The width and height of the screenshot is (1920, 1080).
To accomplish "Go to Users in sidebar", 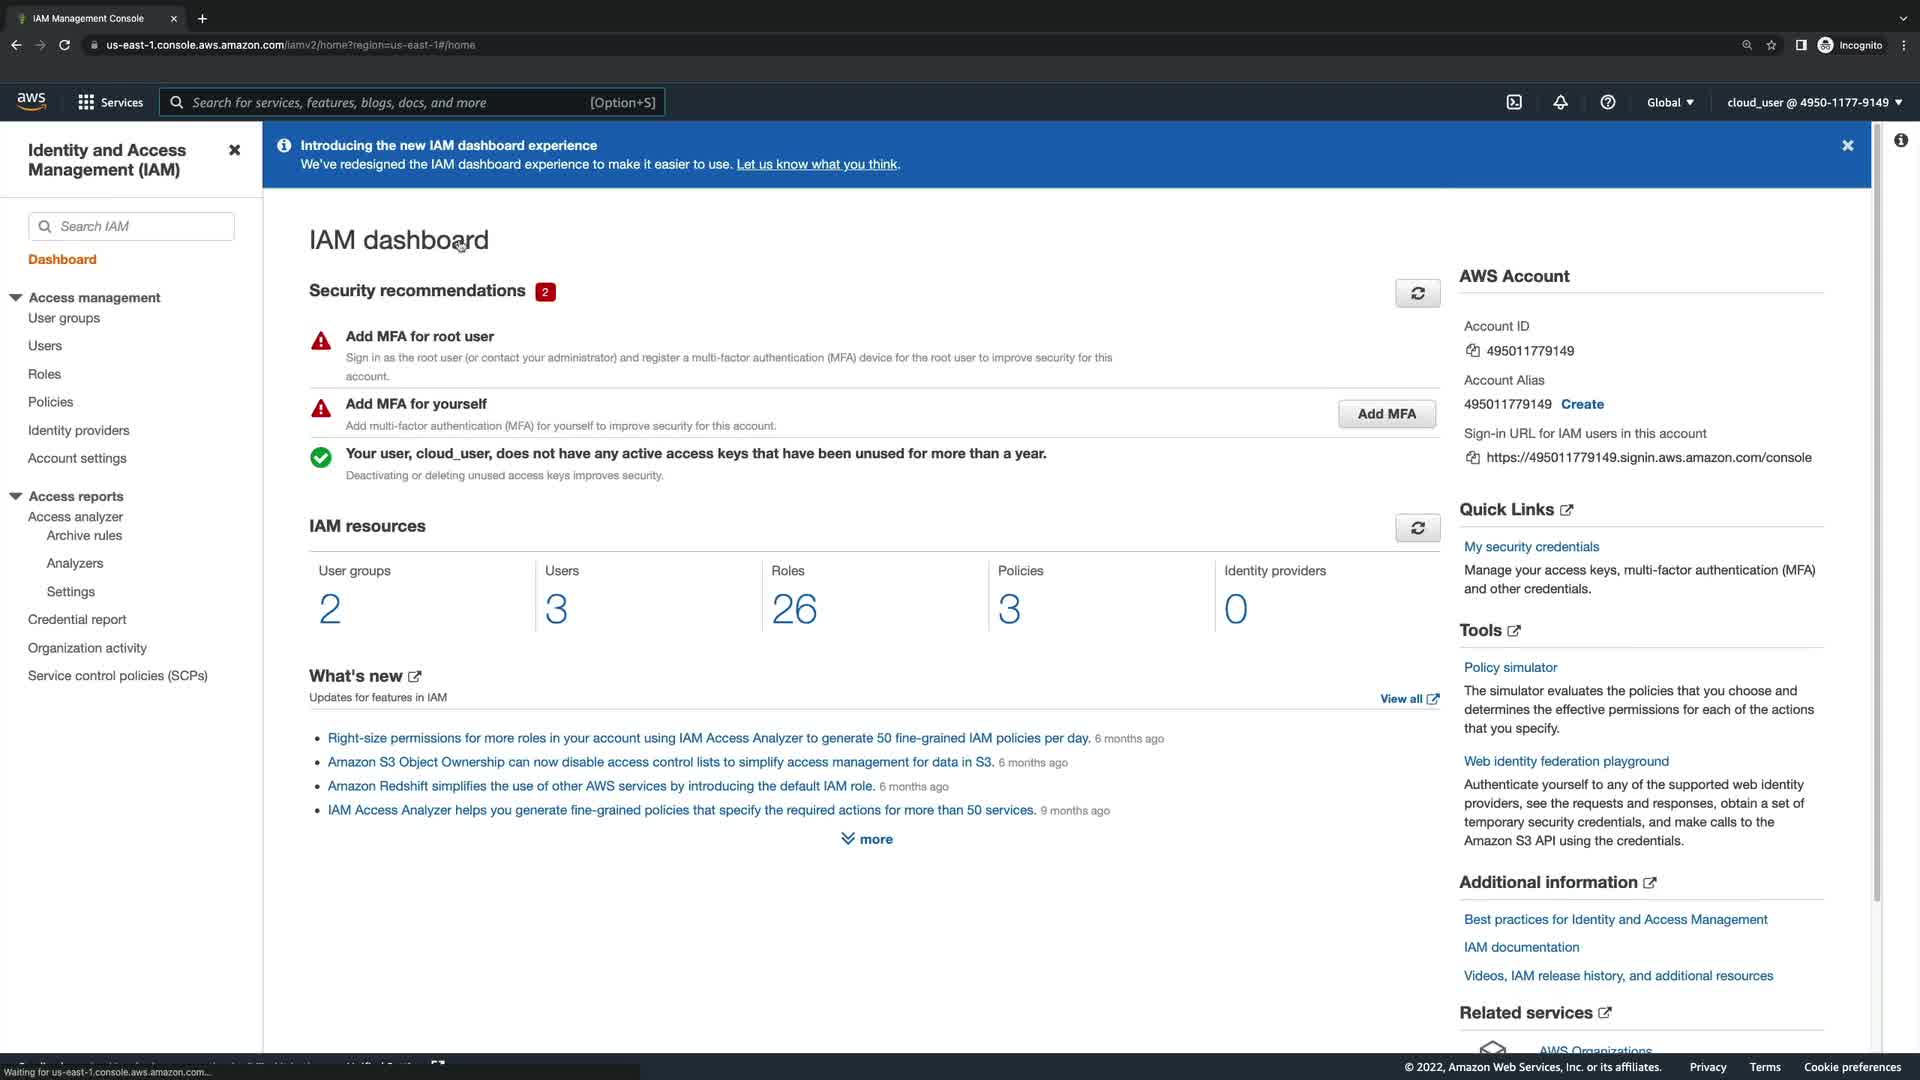I will pyautogui.click(x=45, y=346).
